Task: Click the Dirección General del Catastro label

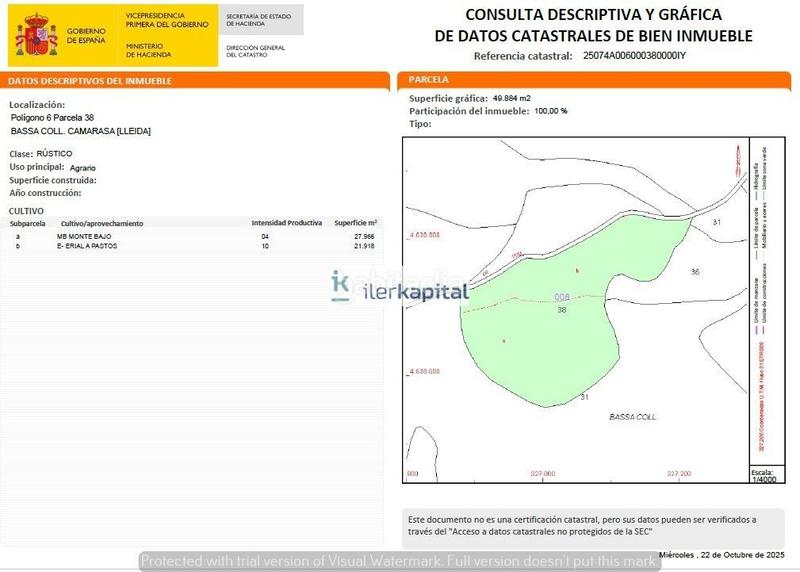Action: pyautogui.click(x=256, y=51)
